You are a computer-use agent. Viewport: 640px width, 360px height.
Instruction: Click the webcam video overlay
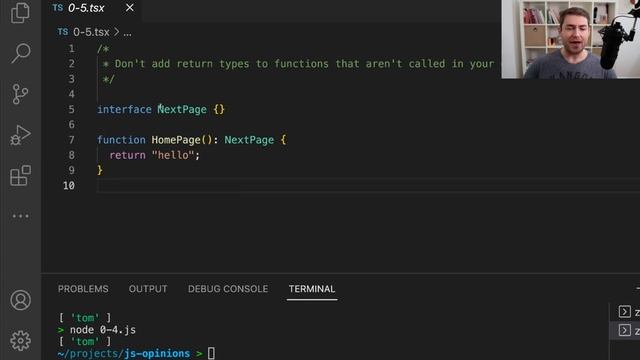coord(571,39)
